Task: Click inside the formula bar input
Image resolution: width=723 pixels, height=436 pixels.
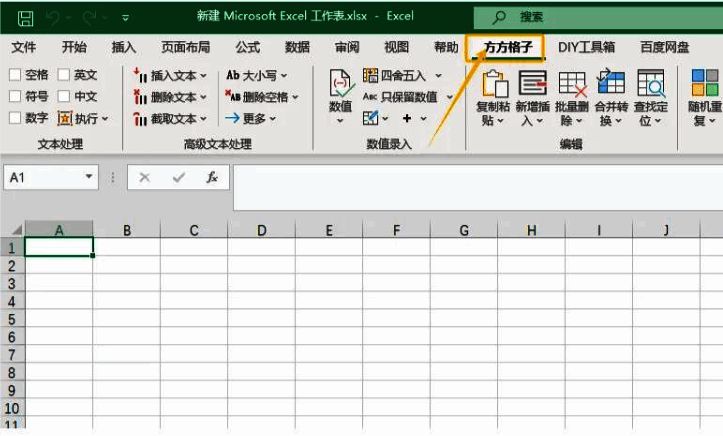Action: [x=478, y=188]
